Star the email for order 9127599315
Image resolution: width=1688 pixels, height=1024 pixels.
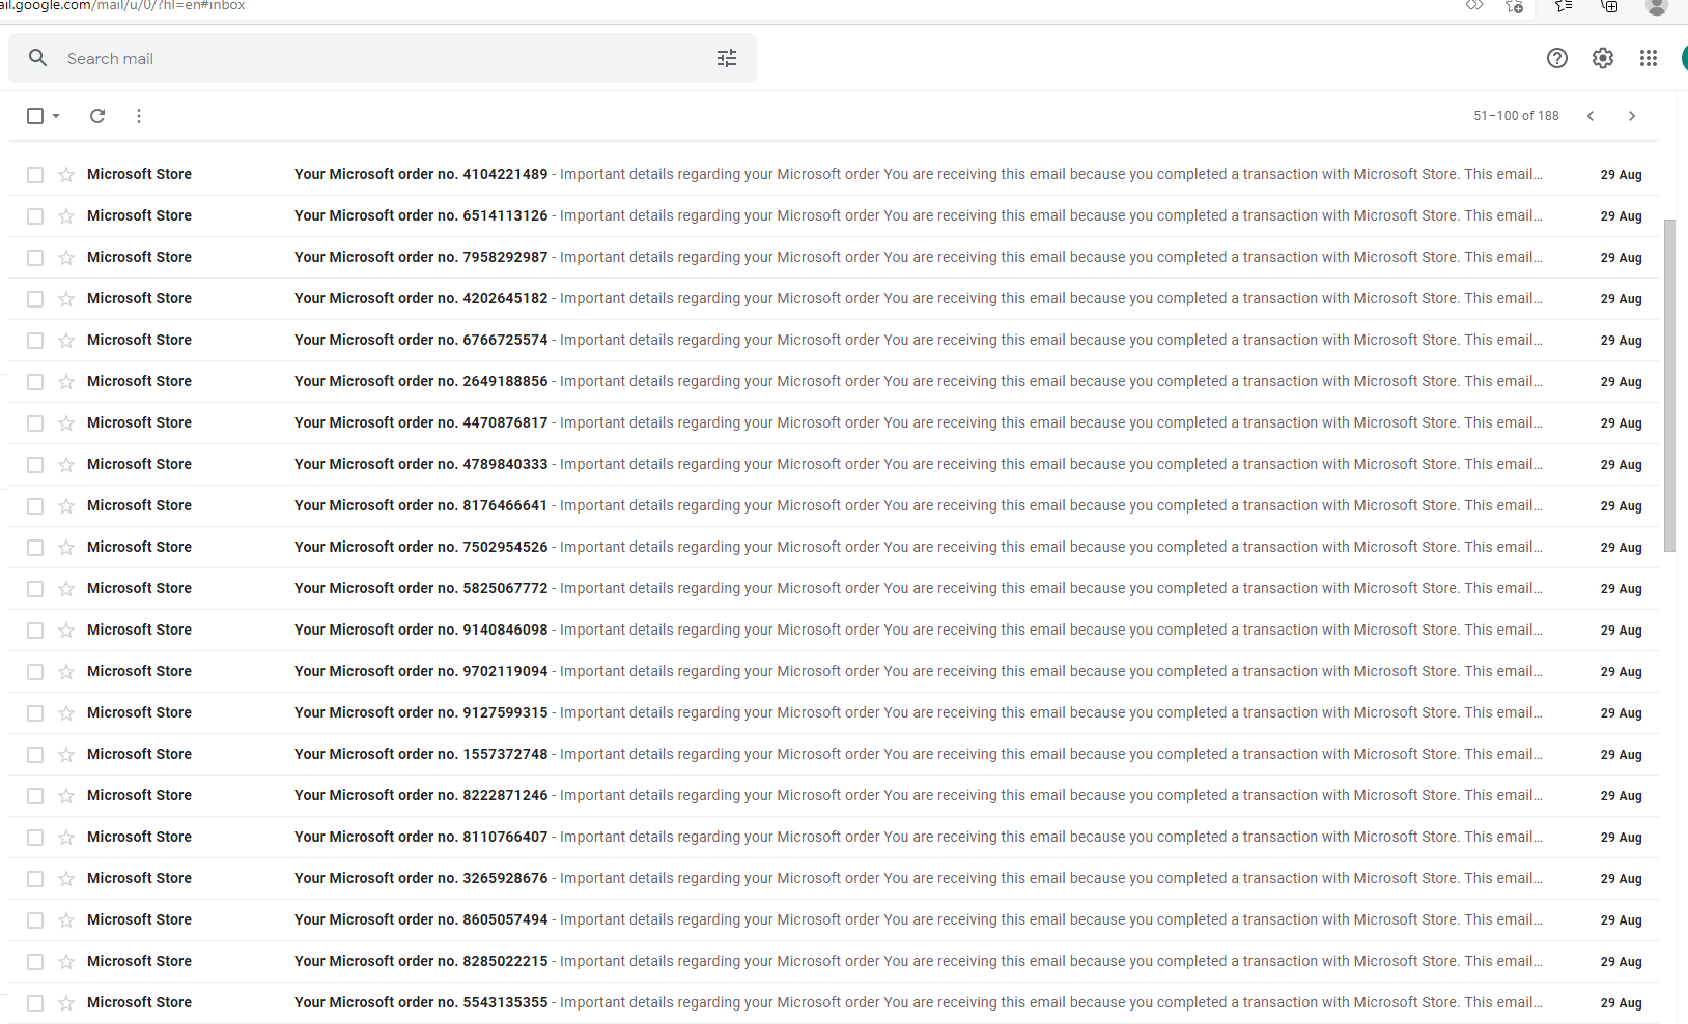[66, 713]
